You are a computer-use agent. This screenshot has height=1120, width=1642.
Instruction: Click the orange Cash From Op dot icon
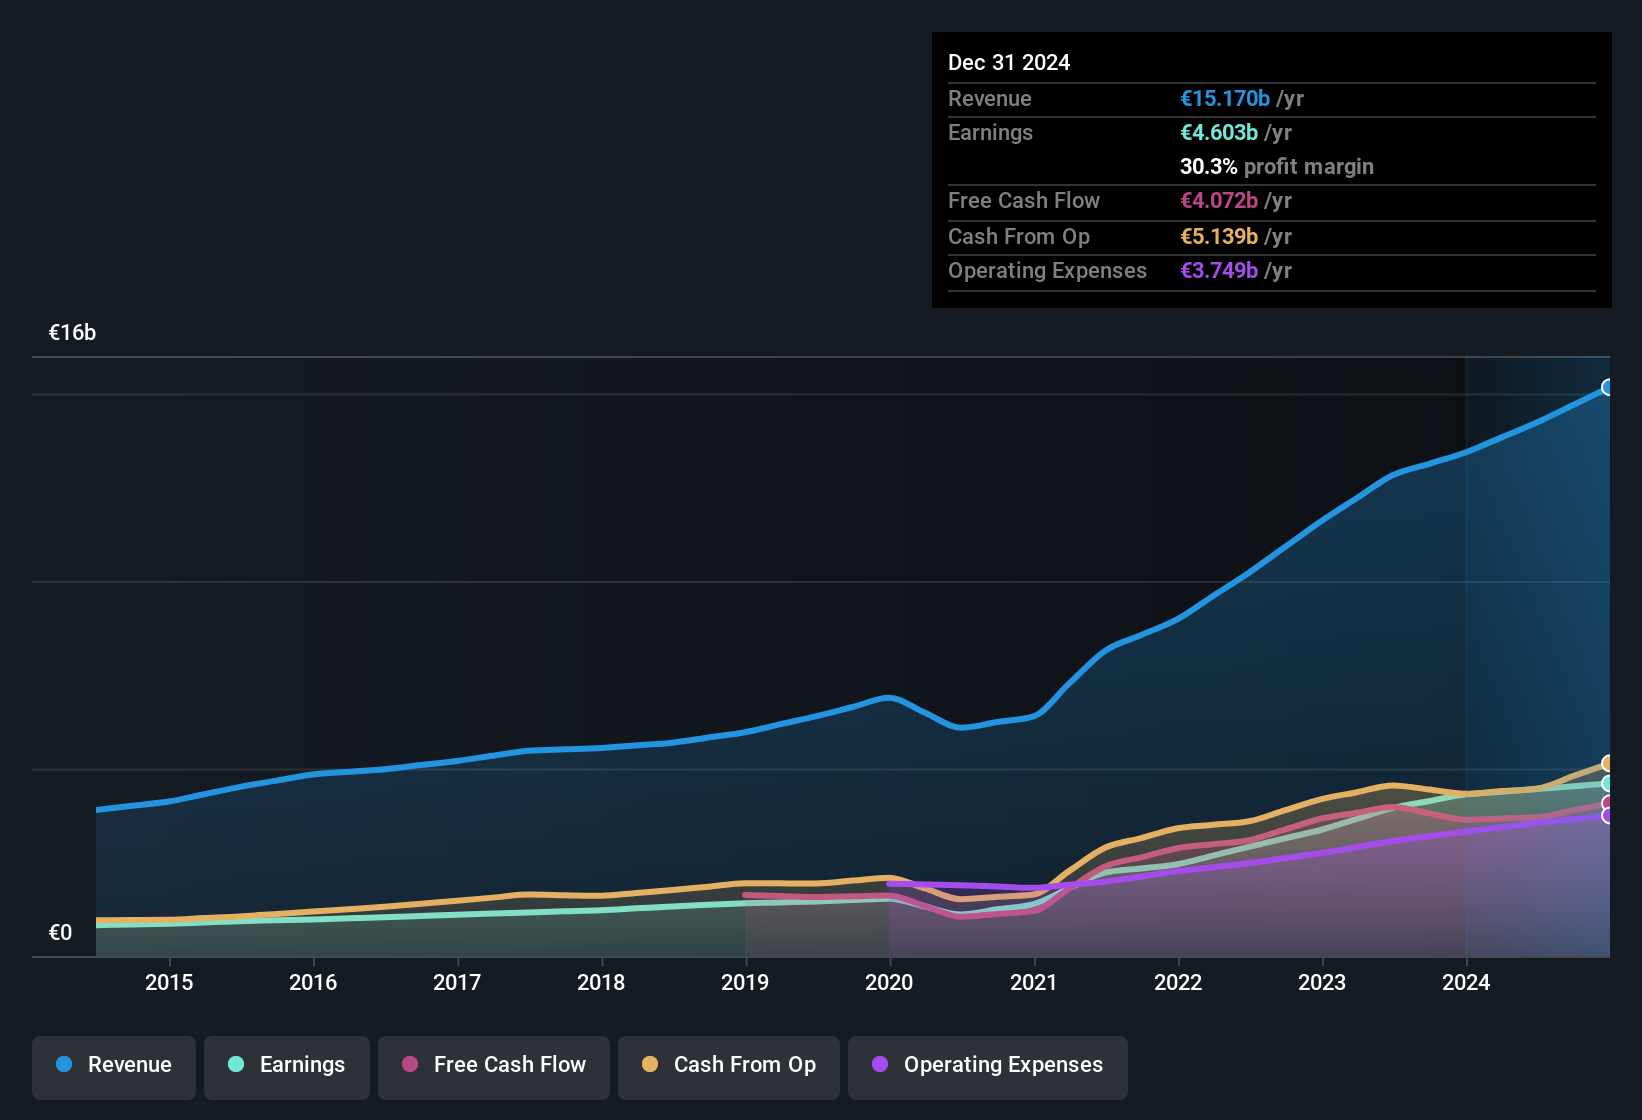point(650,1065)
